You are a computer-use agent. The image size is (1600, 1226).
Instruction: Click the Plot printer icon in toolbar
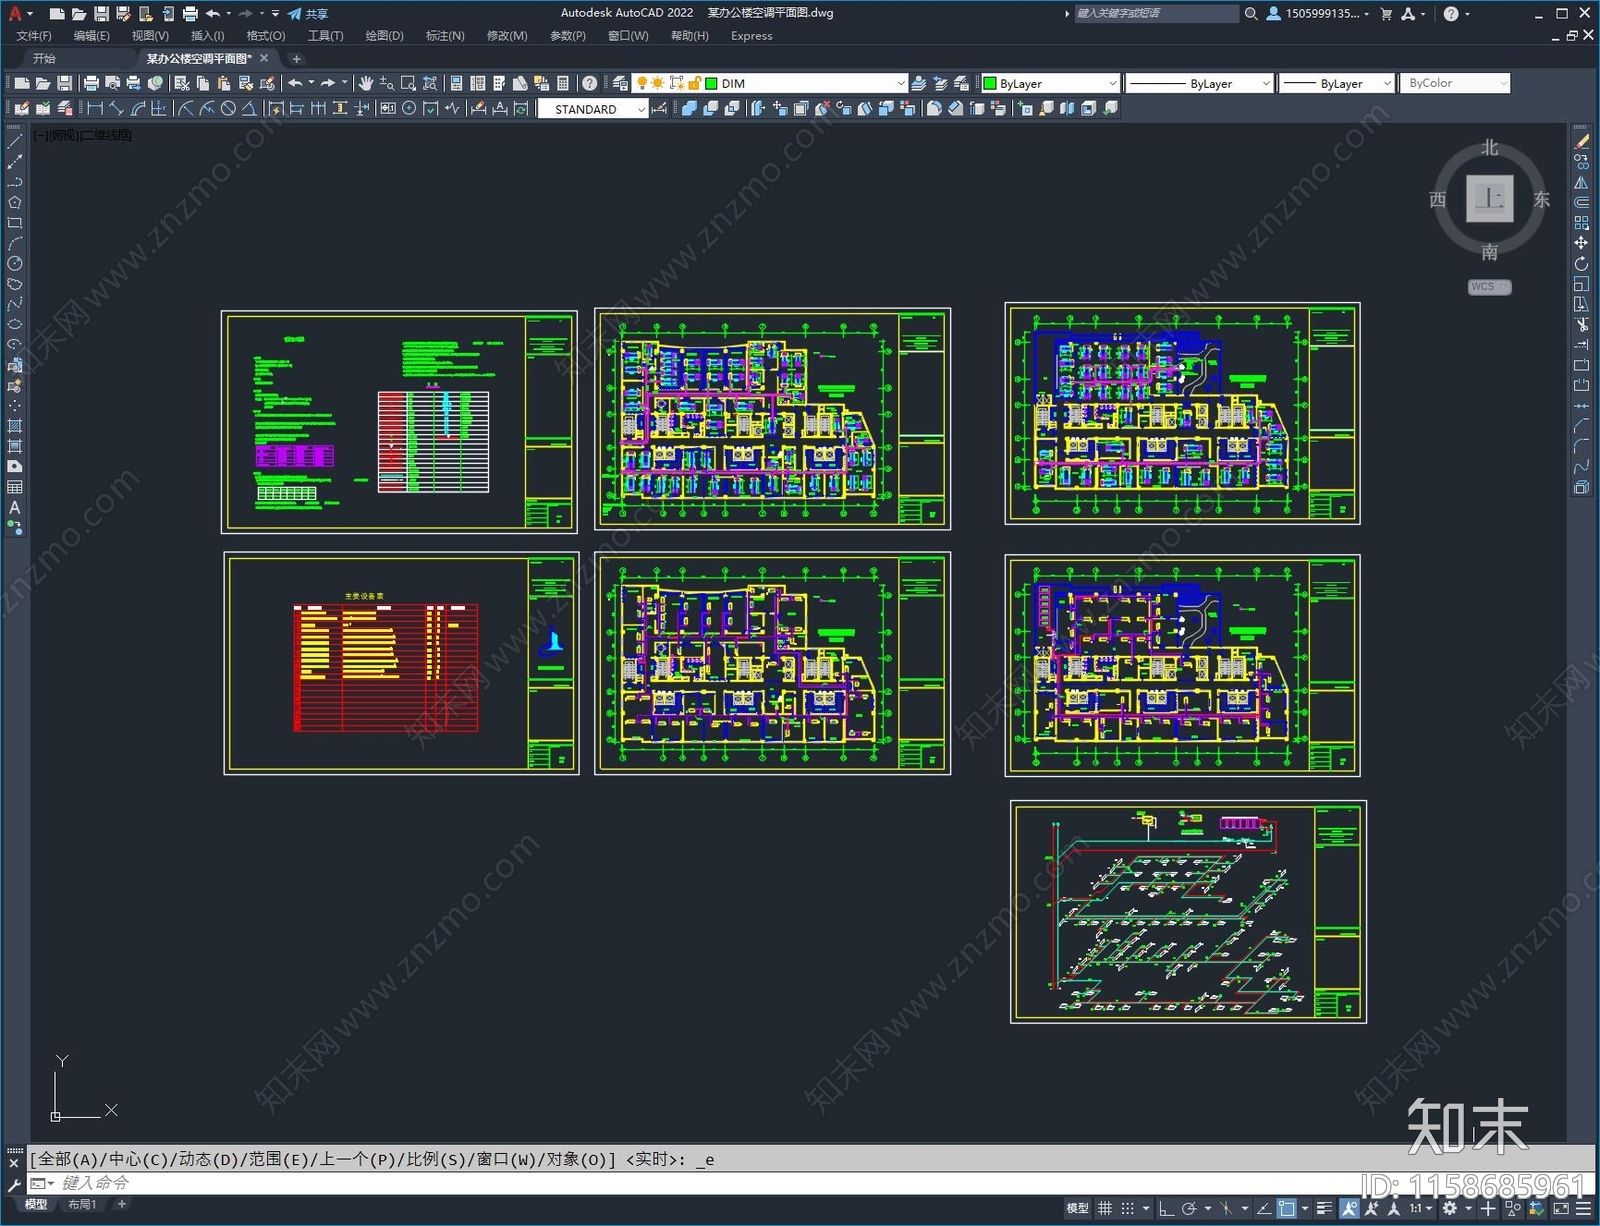coord(91,83)
